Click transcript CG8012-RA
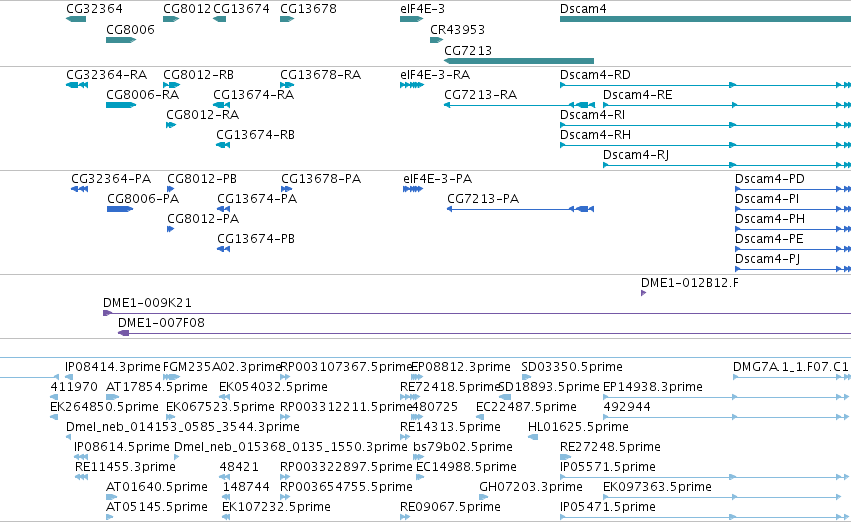Viewport: 851px width, 522px height. (x=202, y=114)
